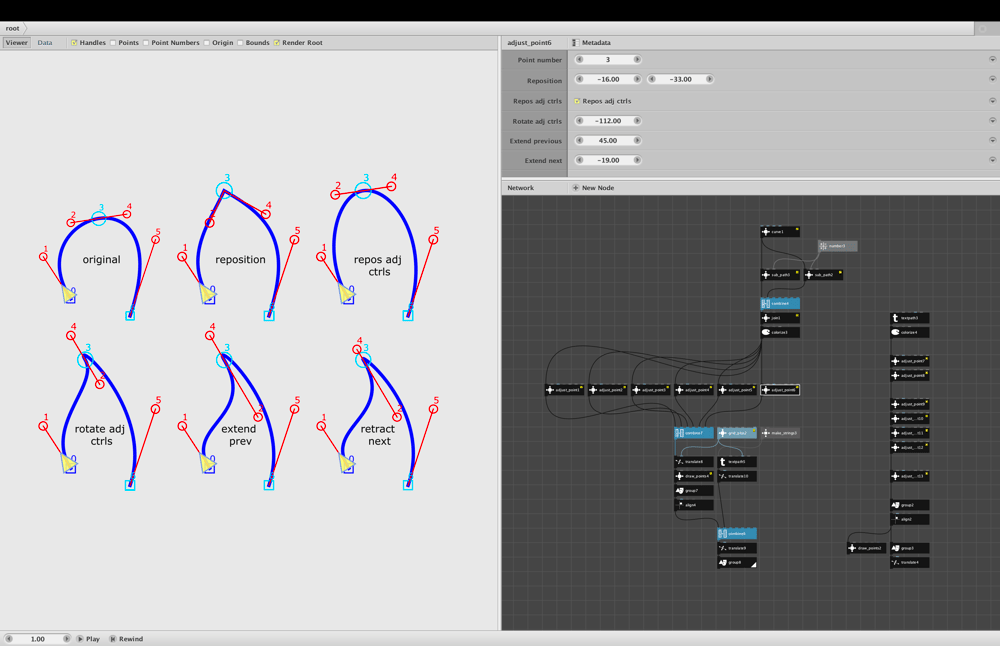Select the combine4 node
Image resolution: width=1000 pixels, height=646 pixels.
click(781, 304)
